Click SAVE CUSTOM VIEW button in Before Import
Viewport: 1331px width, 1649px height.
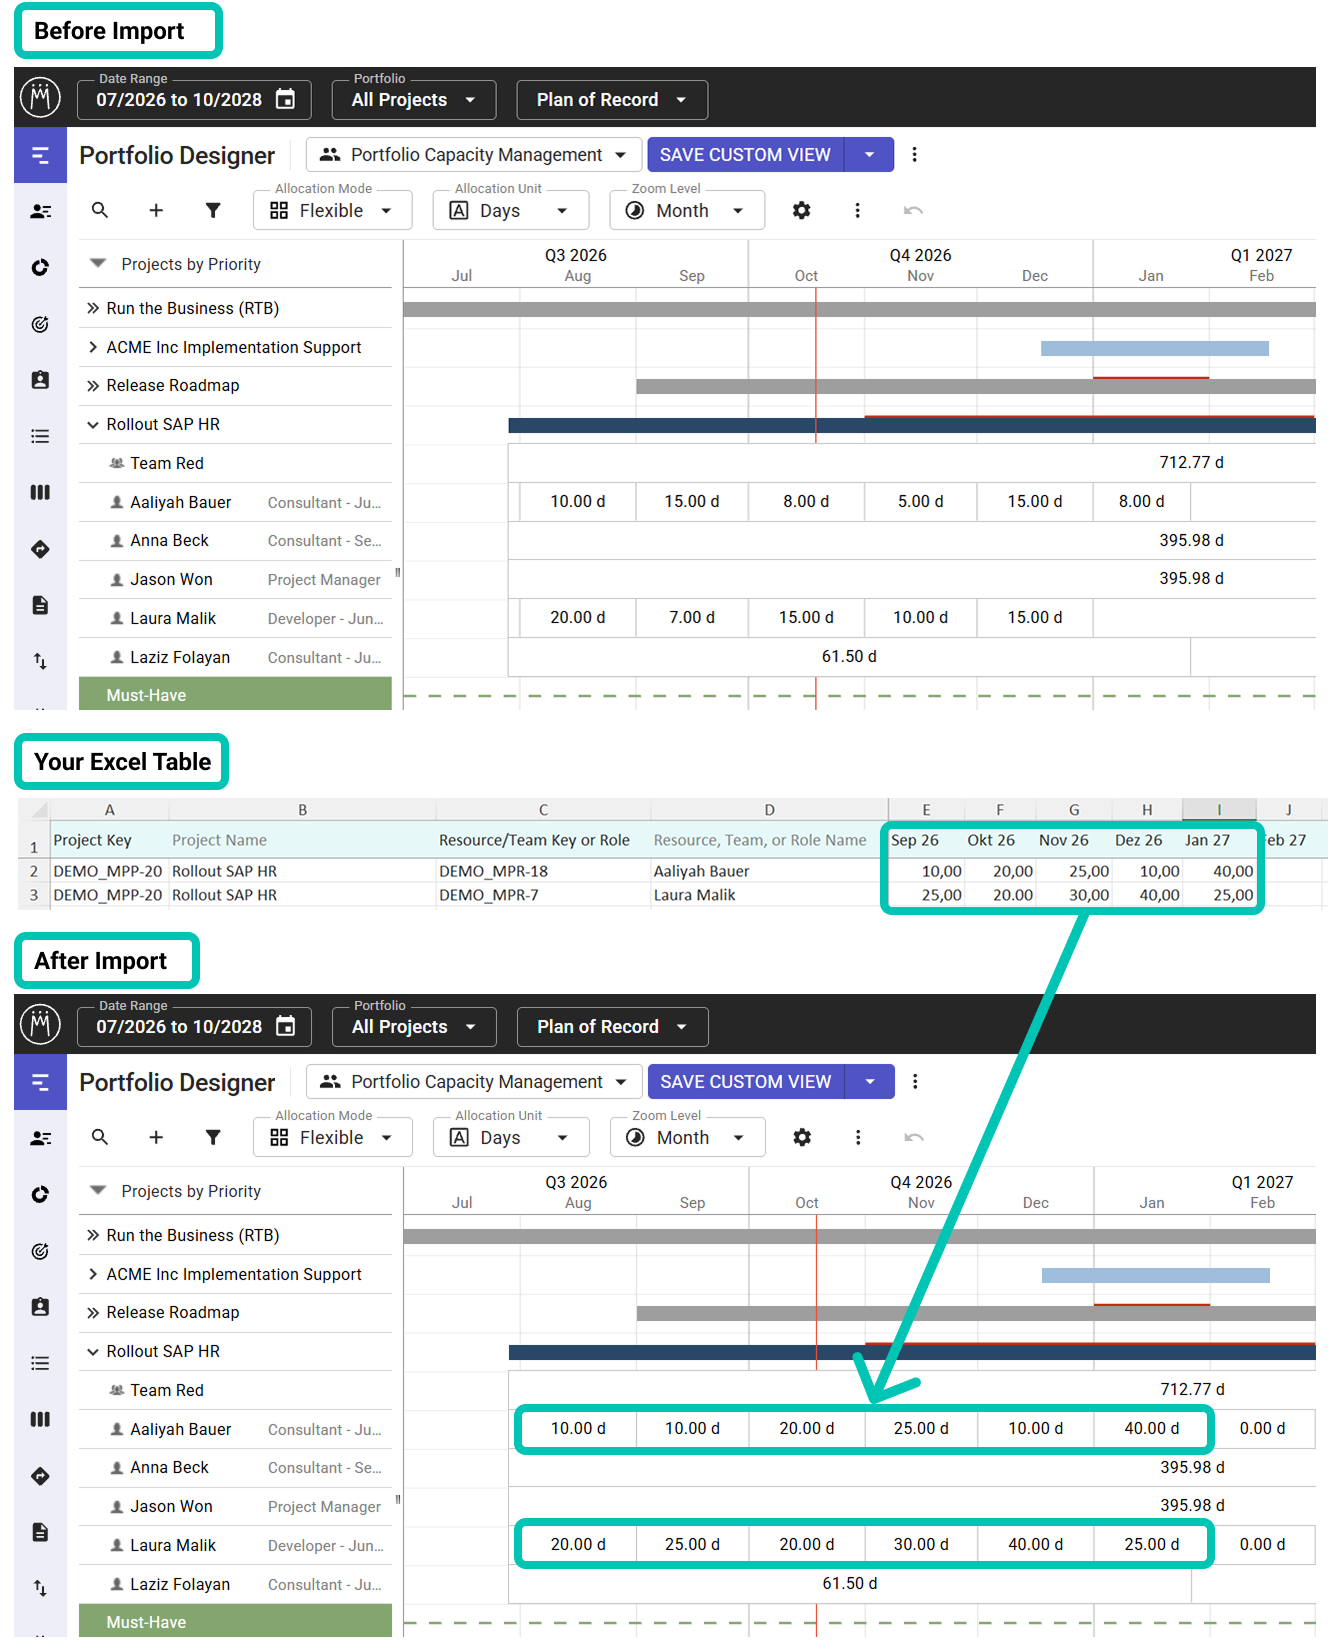745,154
